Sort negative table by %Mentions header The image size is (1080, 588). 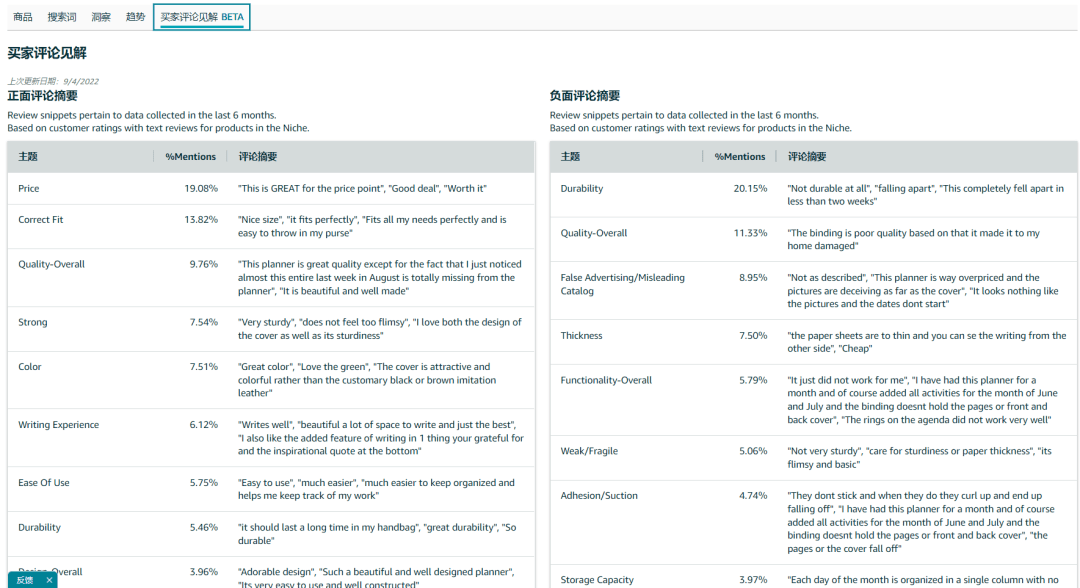(740, 157)
